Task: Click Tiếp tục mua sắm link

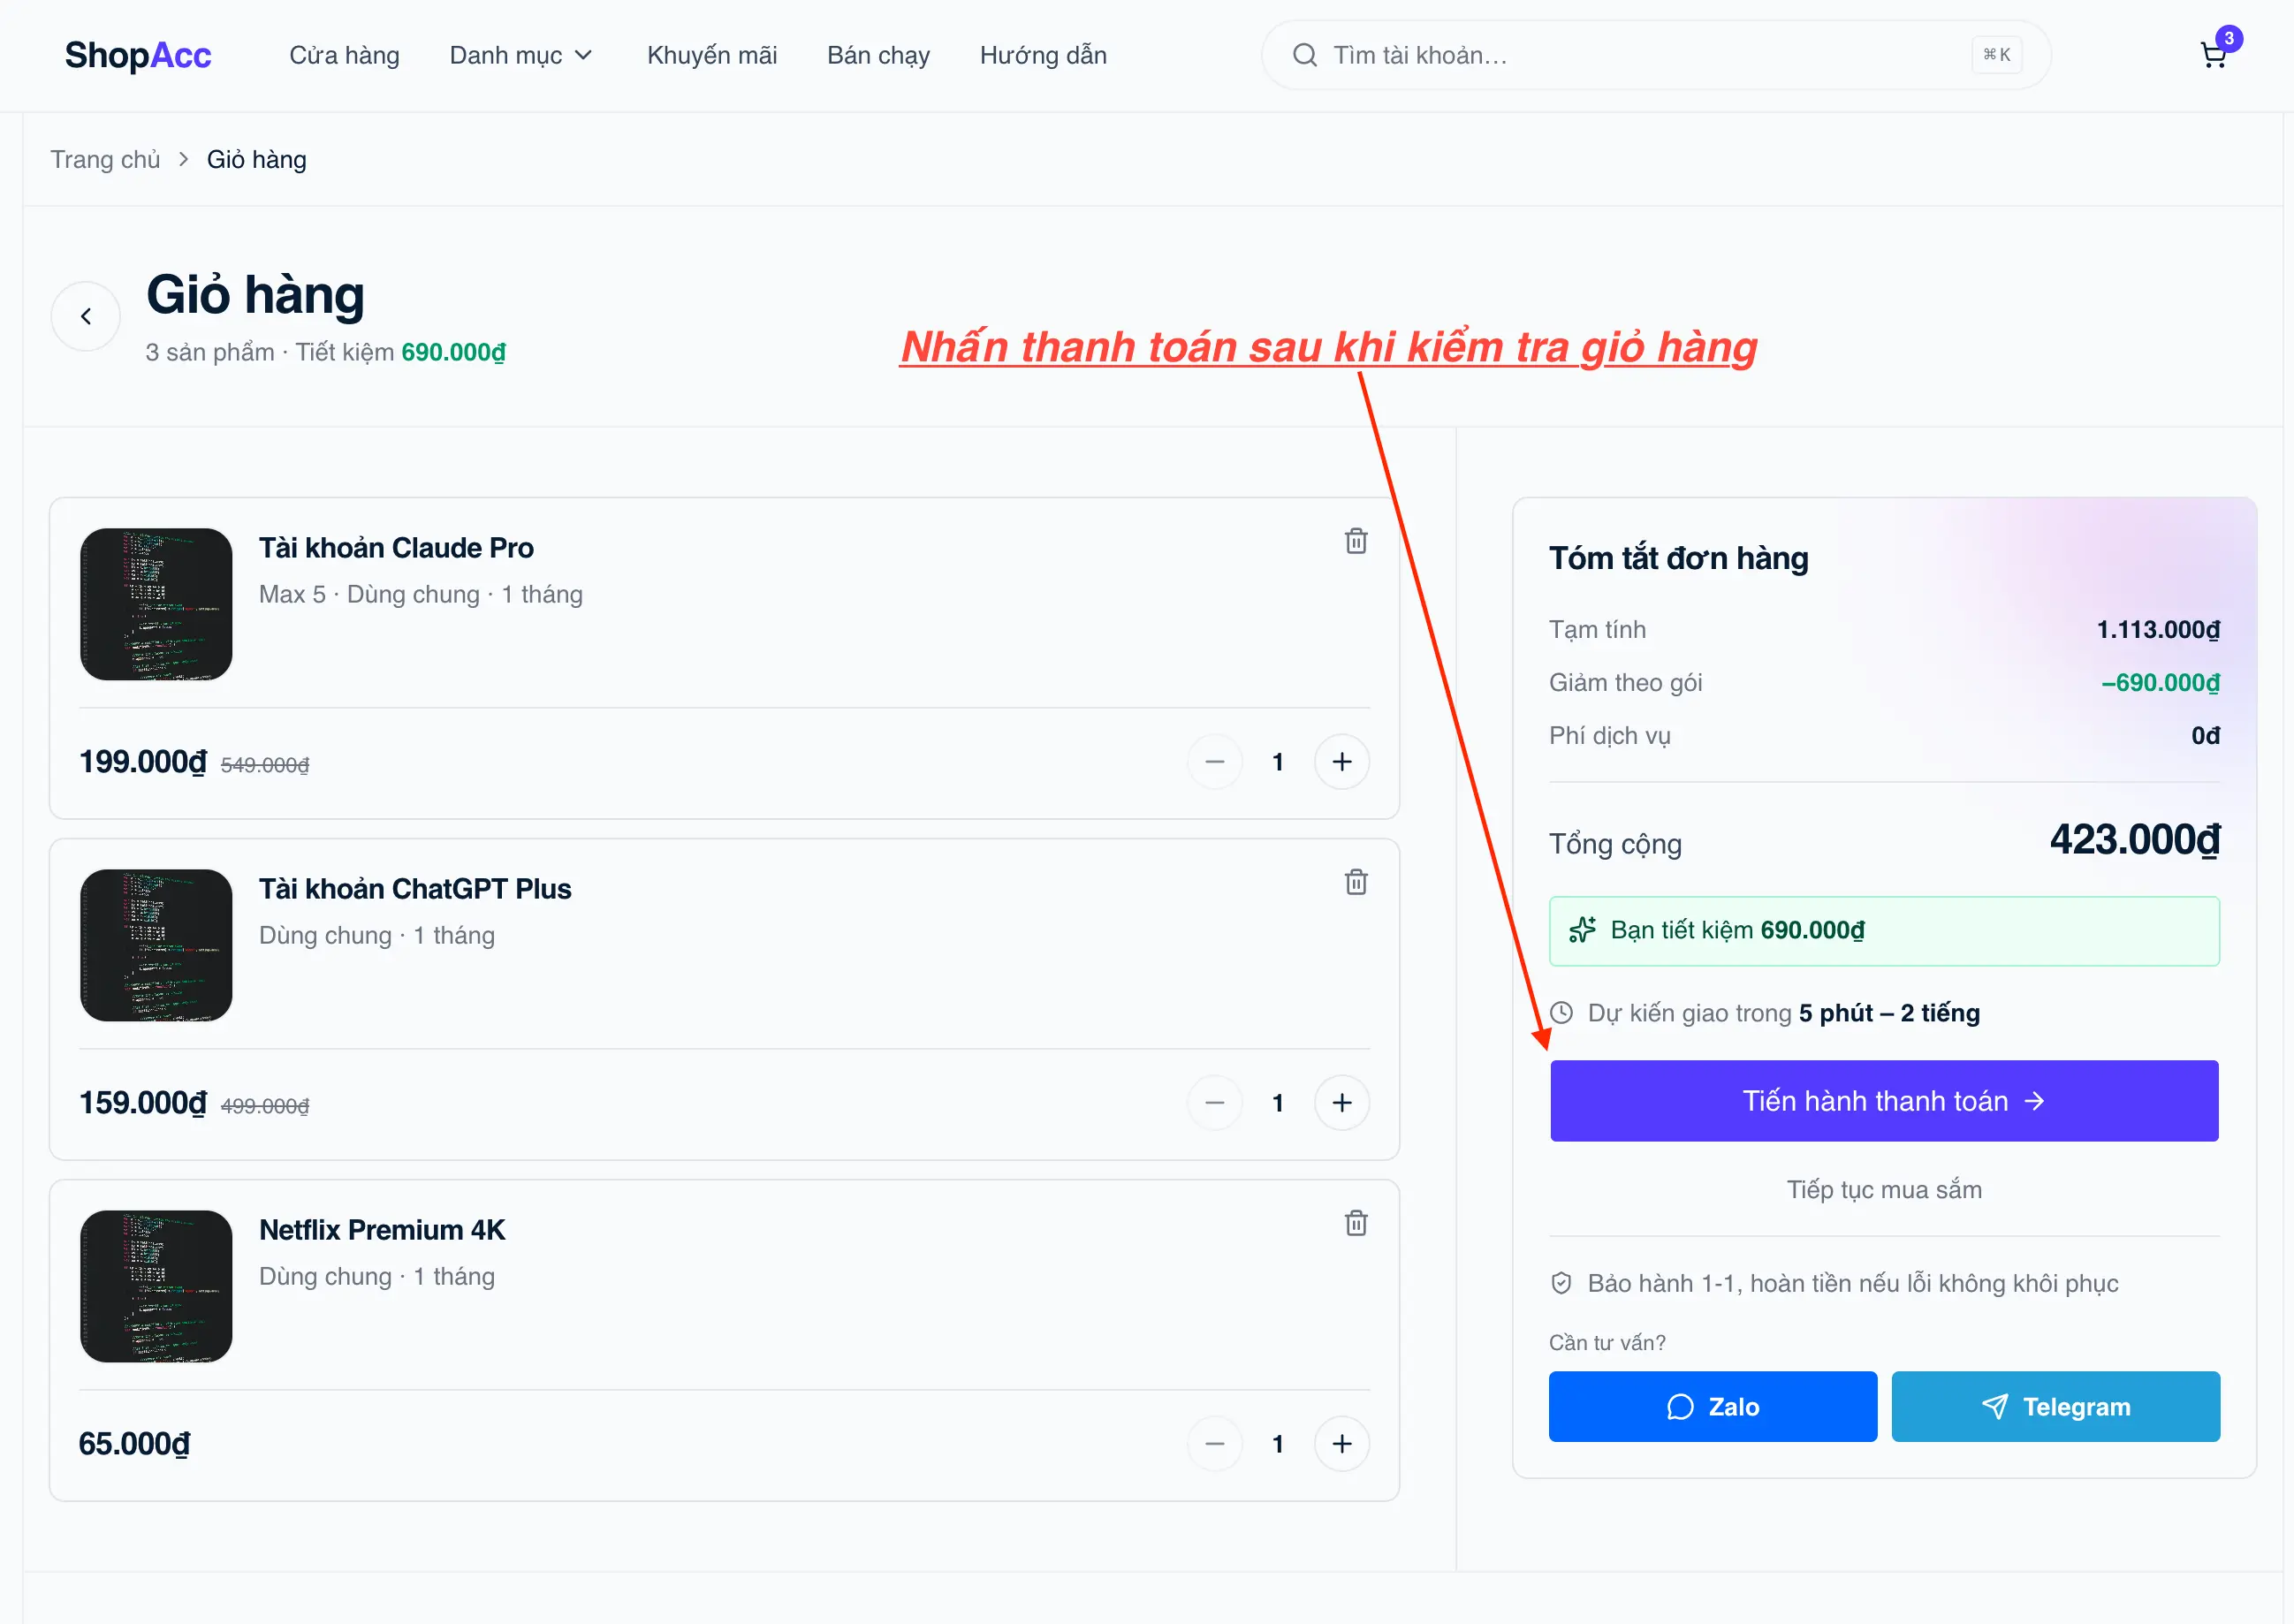Action: pyautogui.click(x=1884, y=1190)
